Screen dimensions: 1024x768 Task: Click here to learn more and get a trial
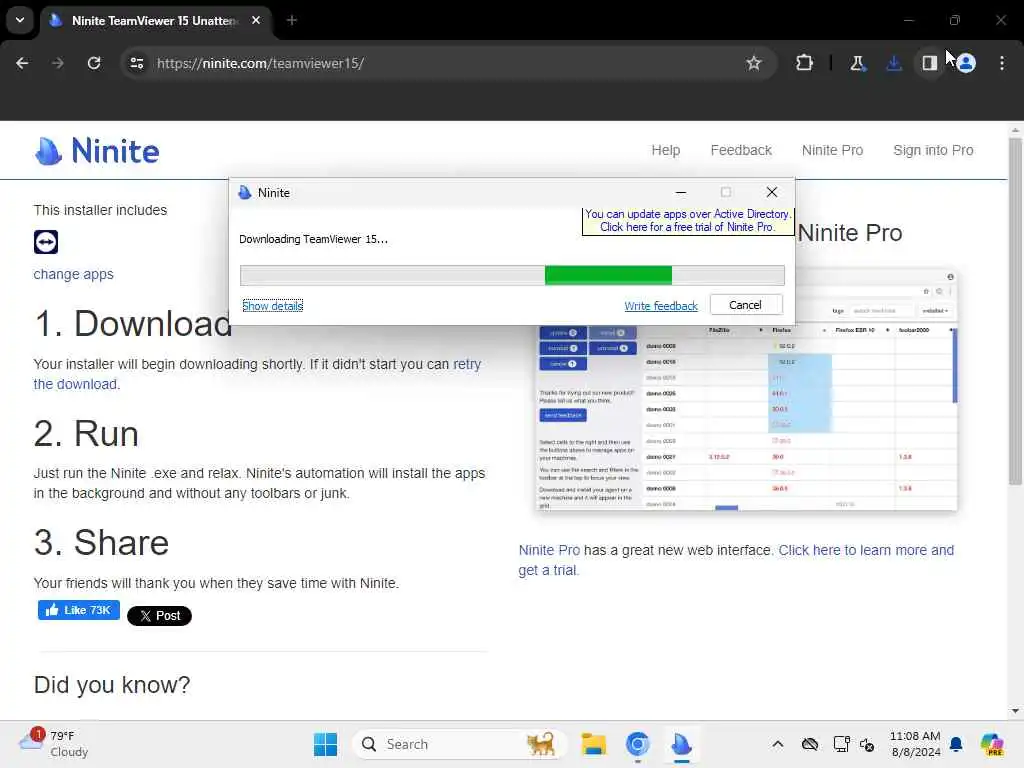[866, 550]
